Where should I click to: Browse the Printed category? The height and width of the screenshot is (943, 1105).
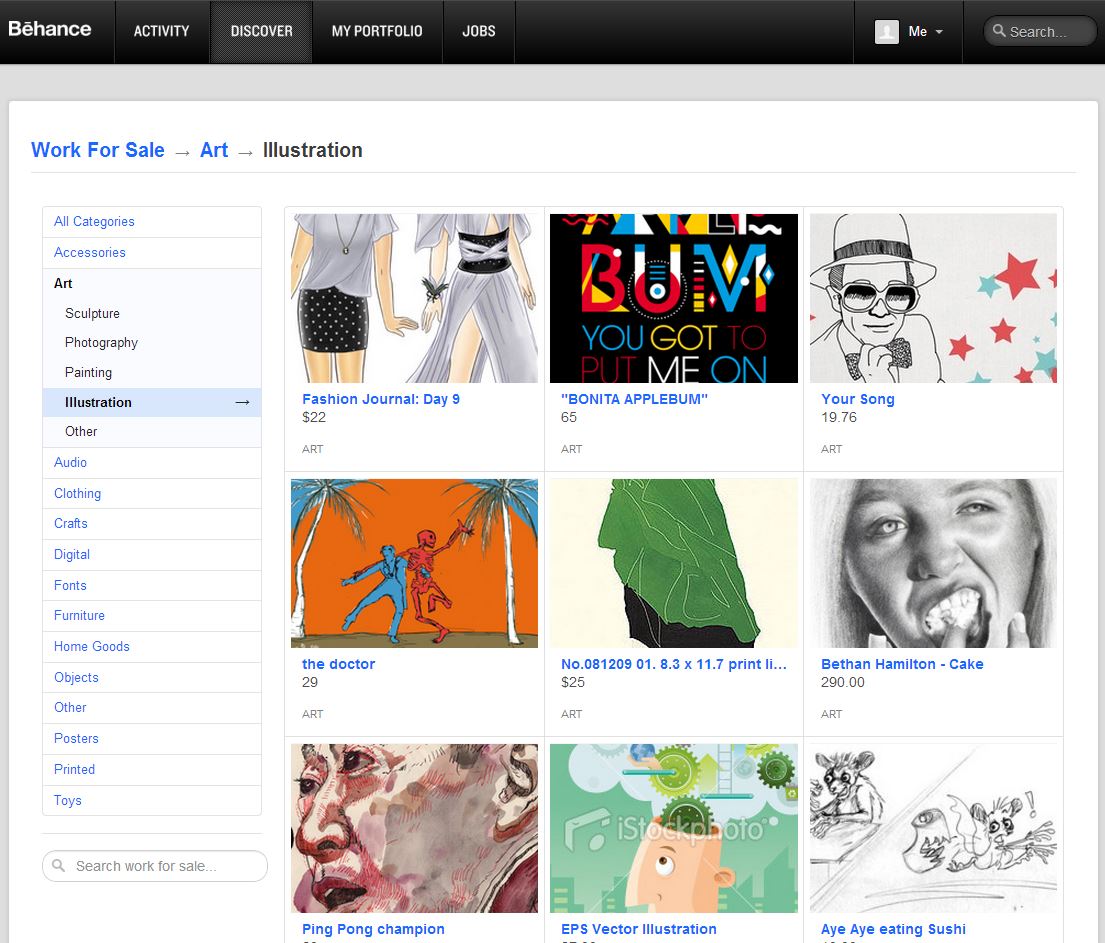point(152,770)
